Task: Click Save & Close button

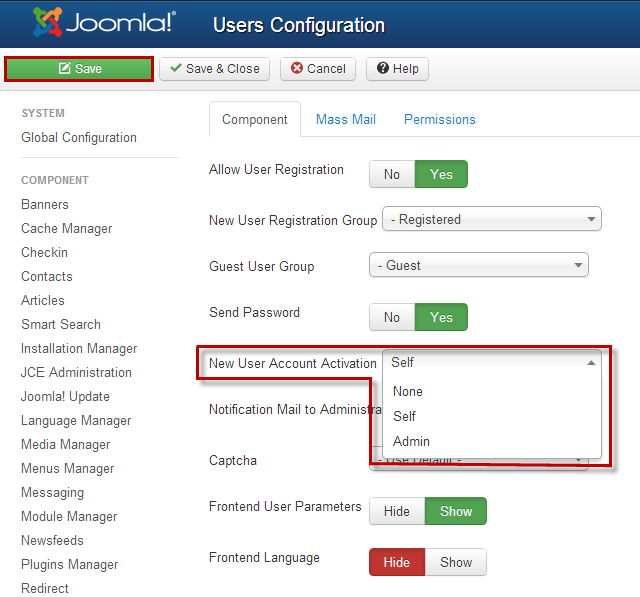Action: [x=214, y=69]
